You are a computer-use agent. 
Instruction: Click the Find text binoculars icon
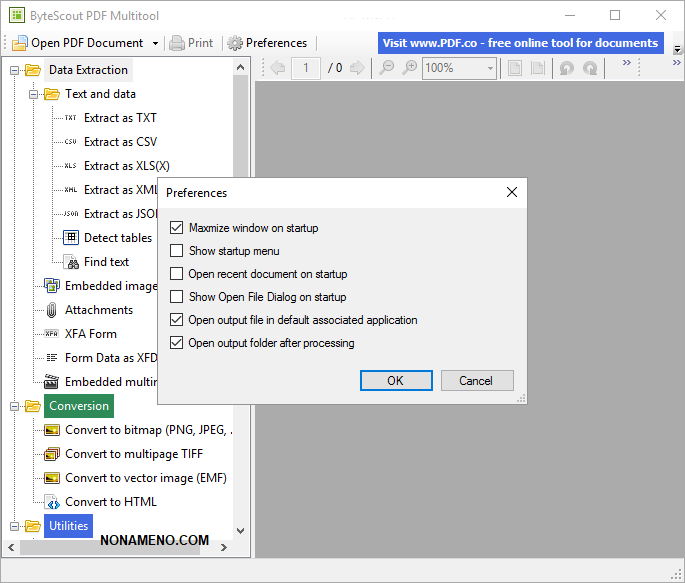(71, 262)
